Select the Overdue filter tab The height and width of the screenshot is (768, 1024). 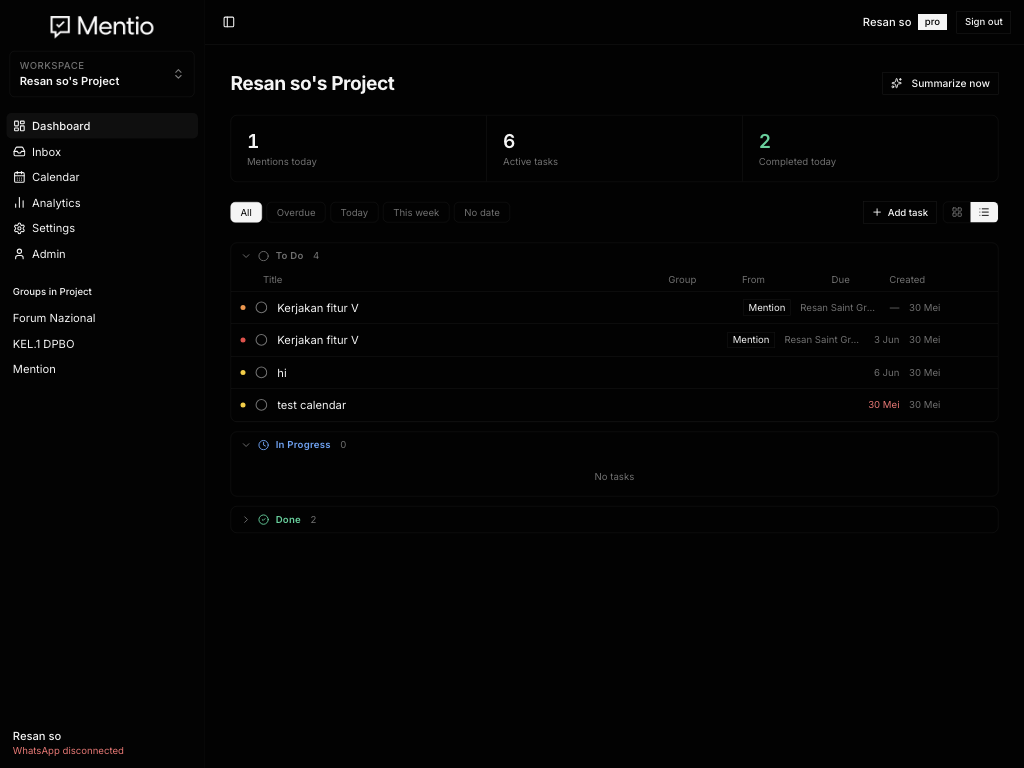[296, 212]
